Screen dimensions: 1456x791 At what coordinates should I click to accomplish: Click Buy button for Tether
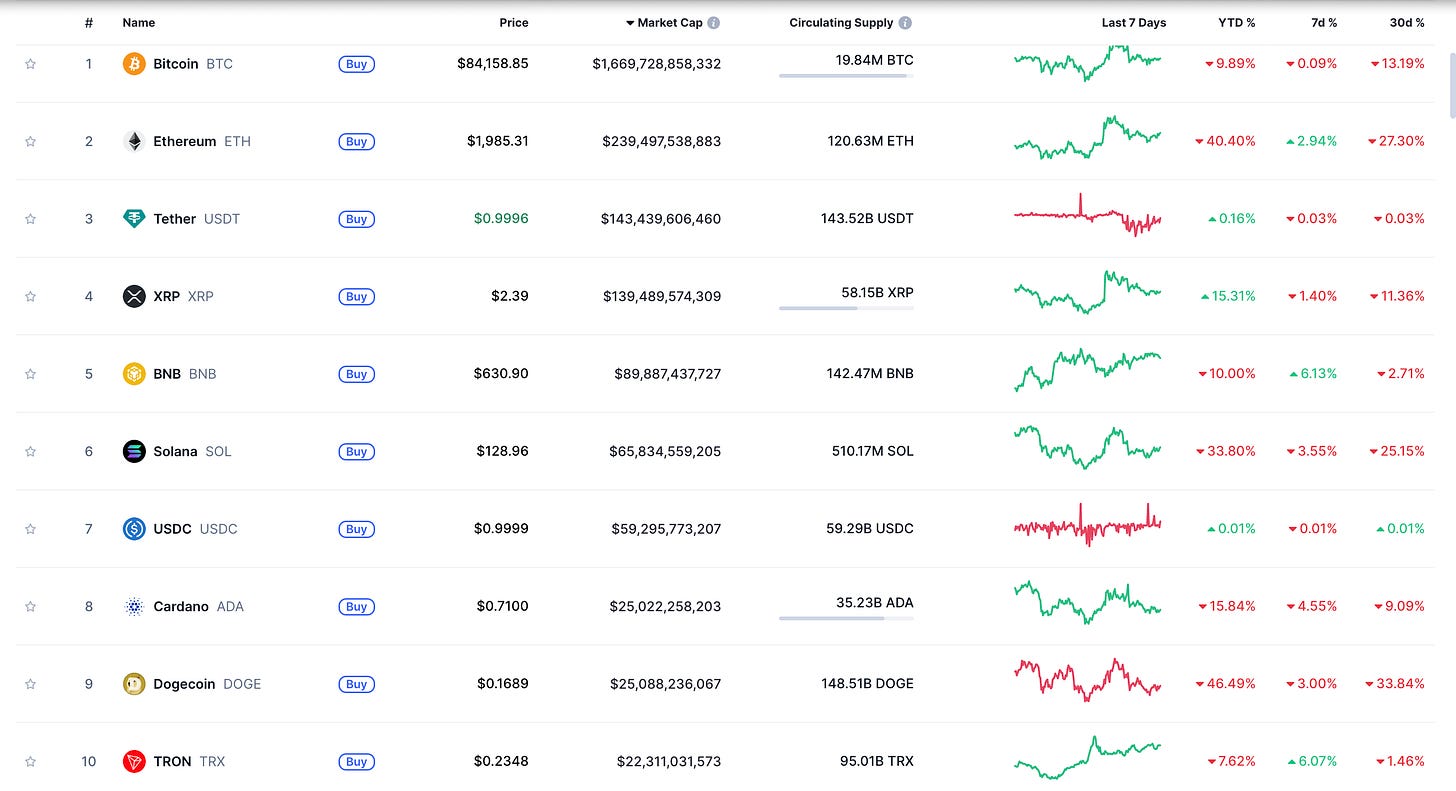(x=357, y=219)
